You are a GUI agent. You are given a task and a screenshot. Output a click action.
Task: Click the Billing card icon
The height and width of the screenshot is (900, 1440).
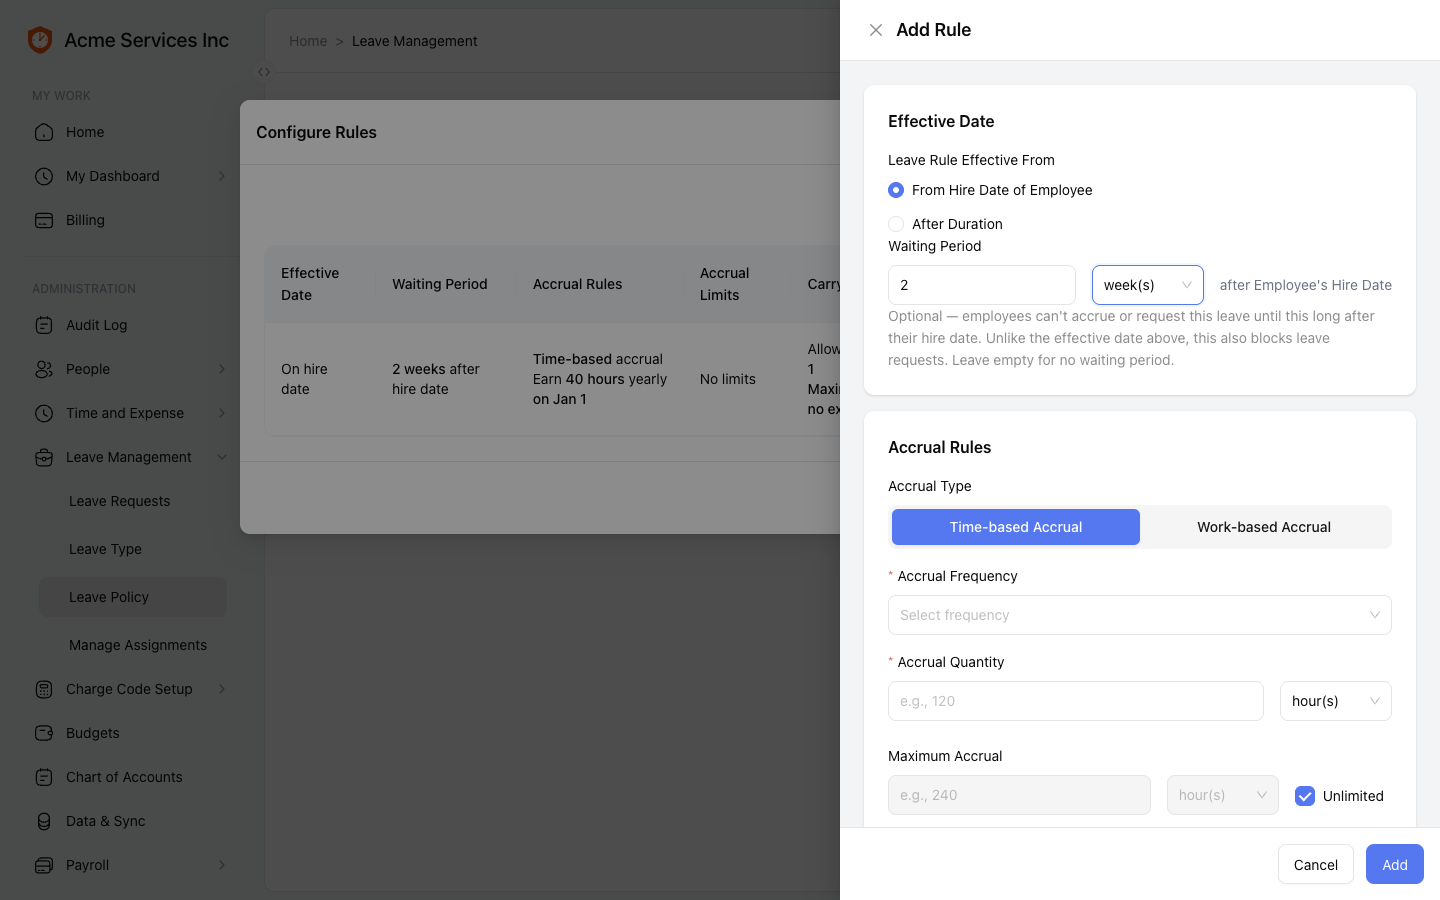(x=44, y=220)
